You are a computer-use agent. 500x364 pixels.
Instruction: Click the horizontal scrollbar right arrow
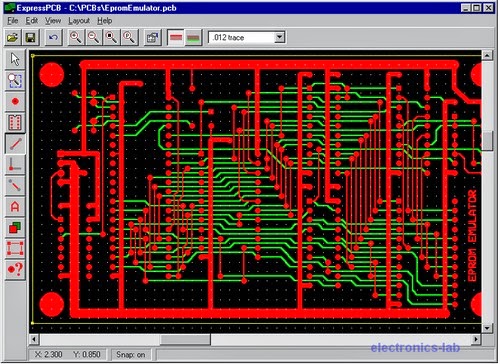pos(476,339)
